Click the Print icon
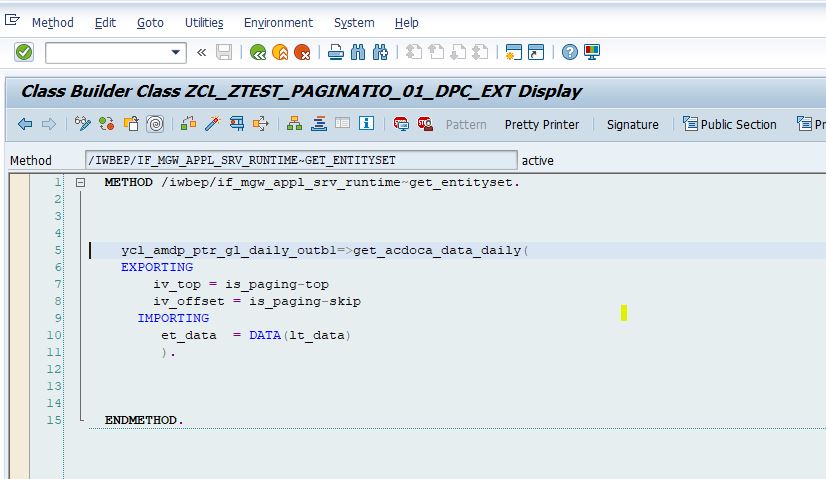 336,52
